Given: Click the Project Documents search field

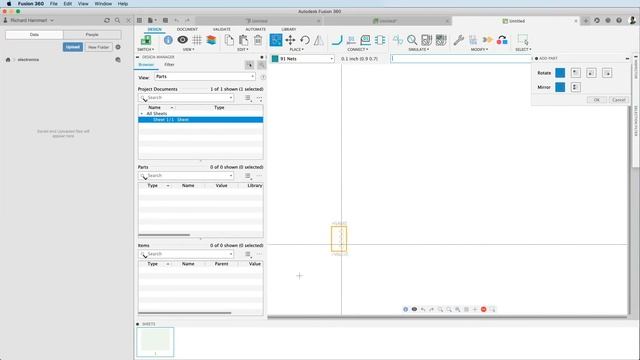Looking at the screenshot, I should 186,98.
